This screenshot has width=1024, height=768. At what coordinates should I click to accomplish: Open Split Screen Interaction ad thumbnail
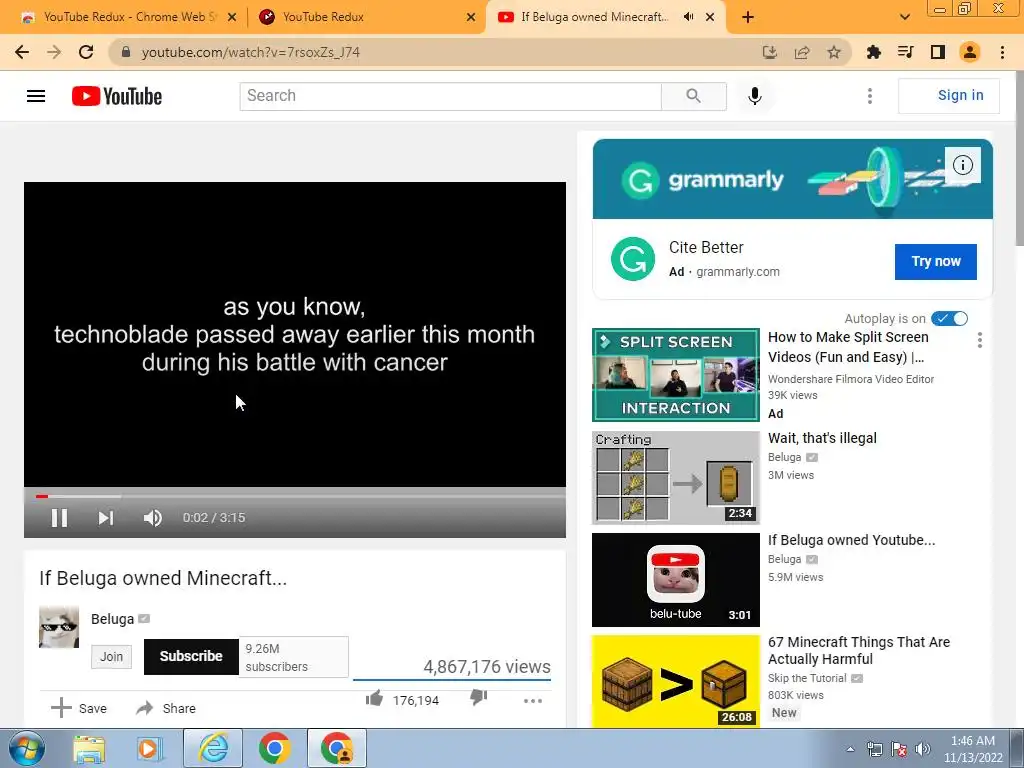[x=676, y=375]
